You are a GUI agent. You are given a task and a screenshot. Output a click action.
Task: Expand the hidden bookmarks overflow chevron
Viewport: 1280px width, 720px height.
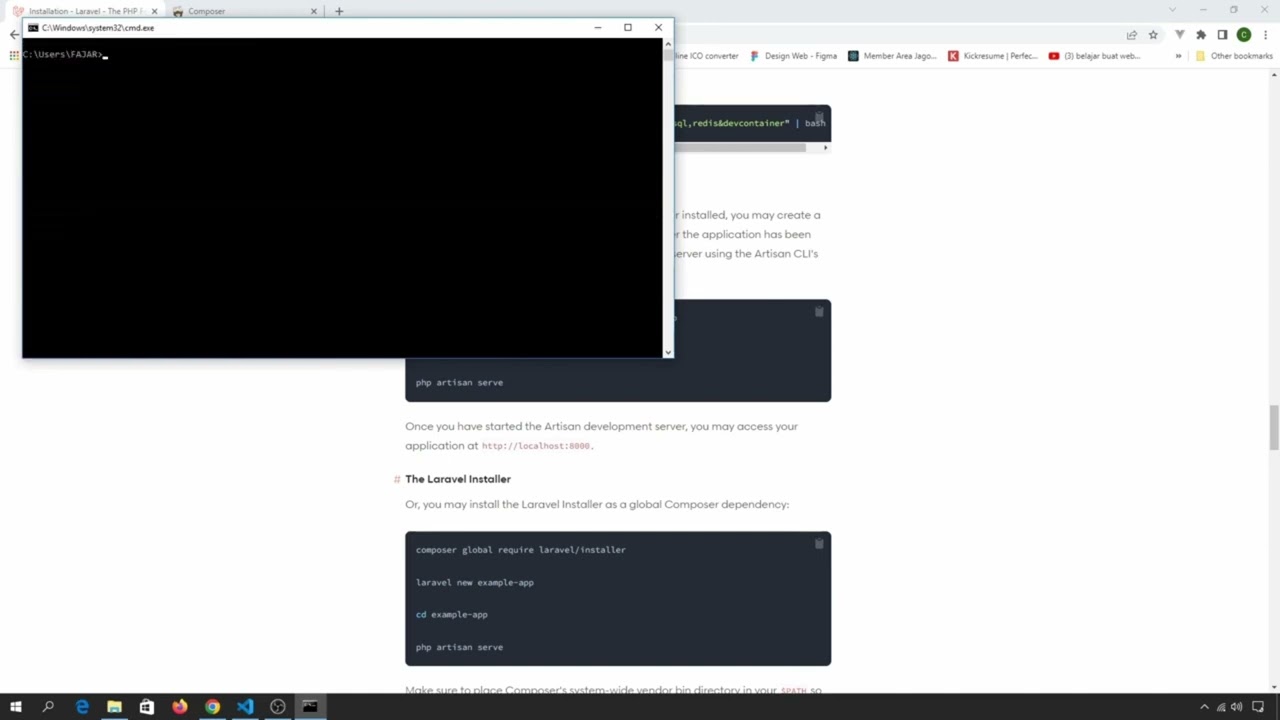1178,56
